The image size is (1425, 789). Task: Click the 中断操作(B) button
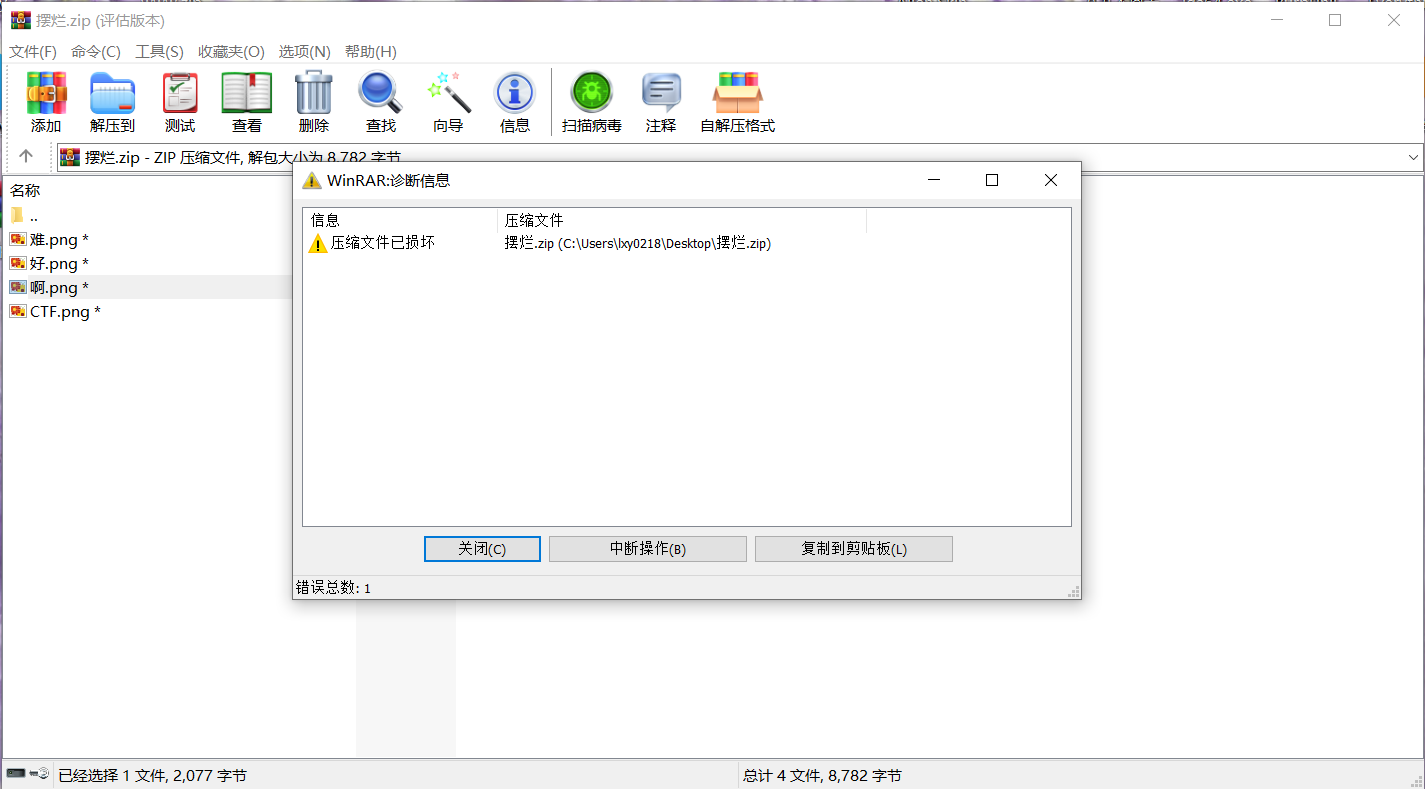[x=647, y=549]
